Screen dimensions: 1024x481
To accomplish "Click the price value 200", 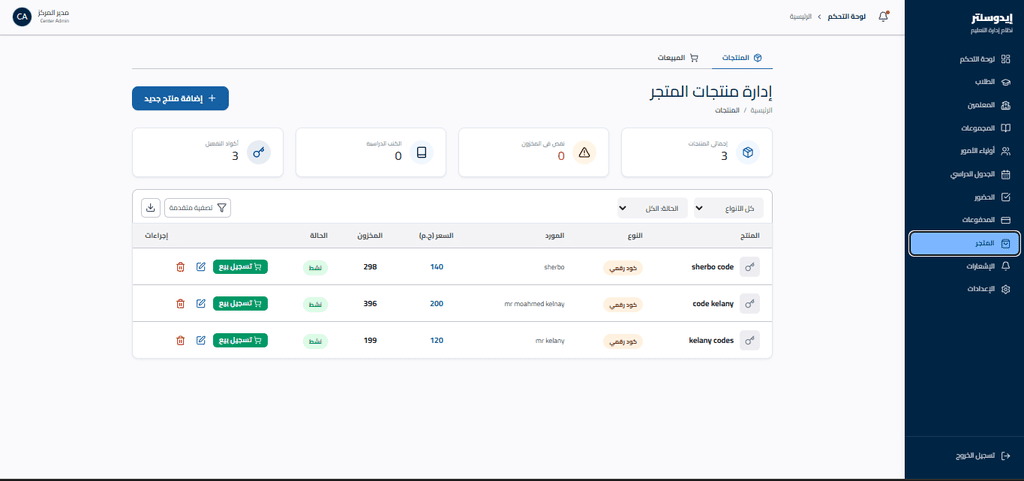I will [x=436, y=303].
